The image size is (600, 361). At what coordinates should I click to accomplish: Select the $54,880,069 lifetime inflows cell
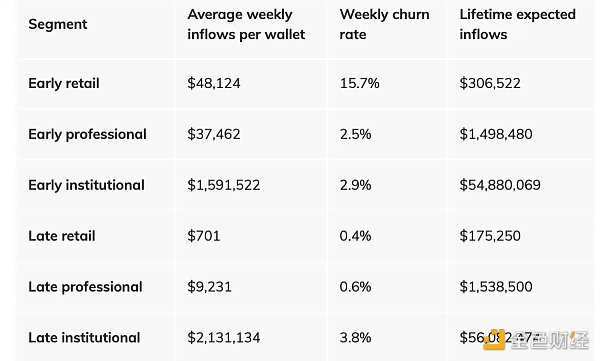point(500,185)
